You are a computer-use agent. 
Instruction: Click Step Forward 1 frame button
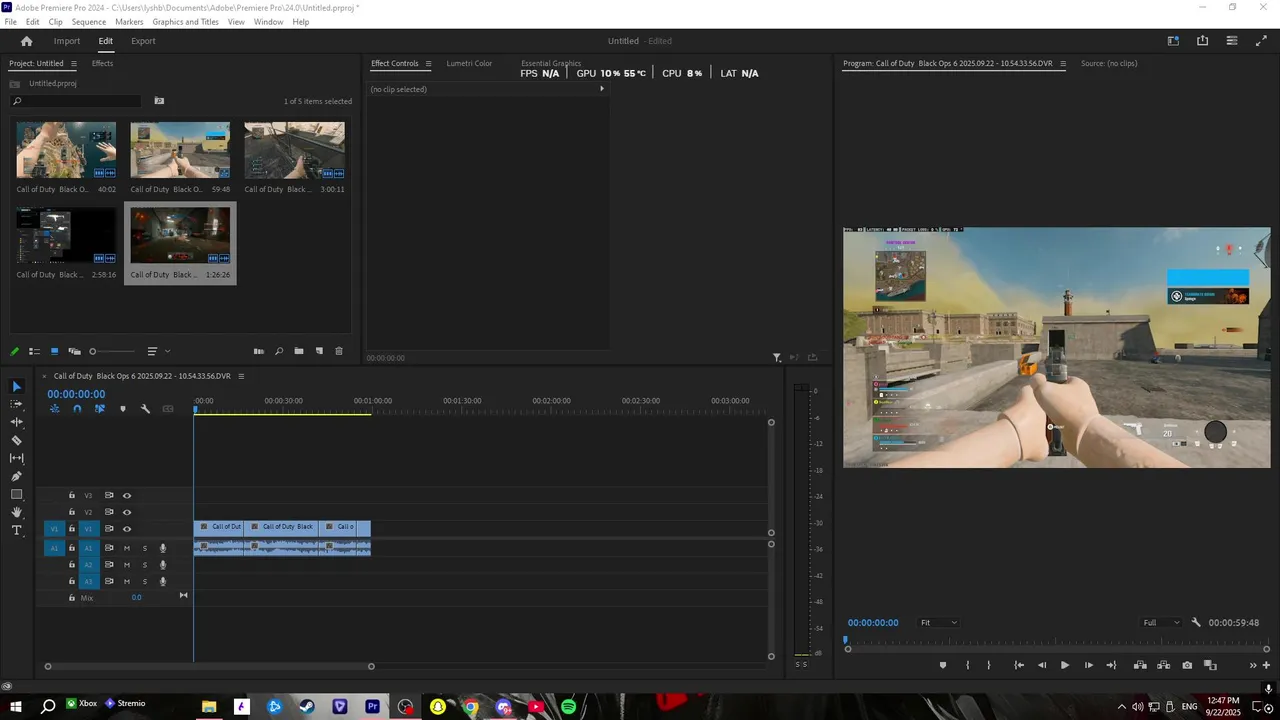click(x=1088, y=665)
